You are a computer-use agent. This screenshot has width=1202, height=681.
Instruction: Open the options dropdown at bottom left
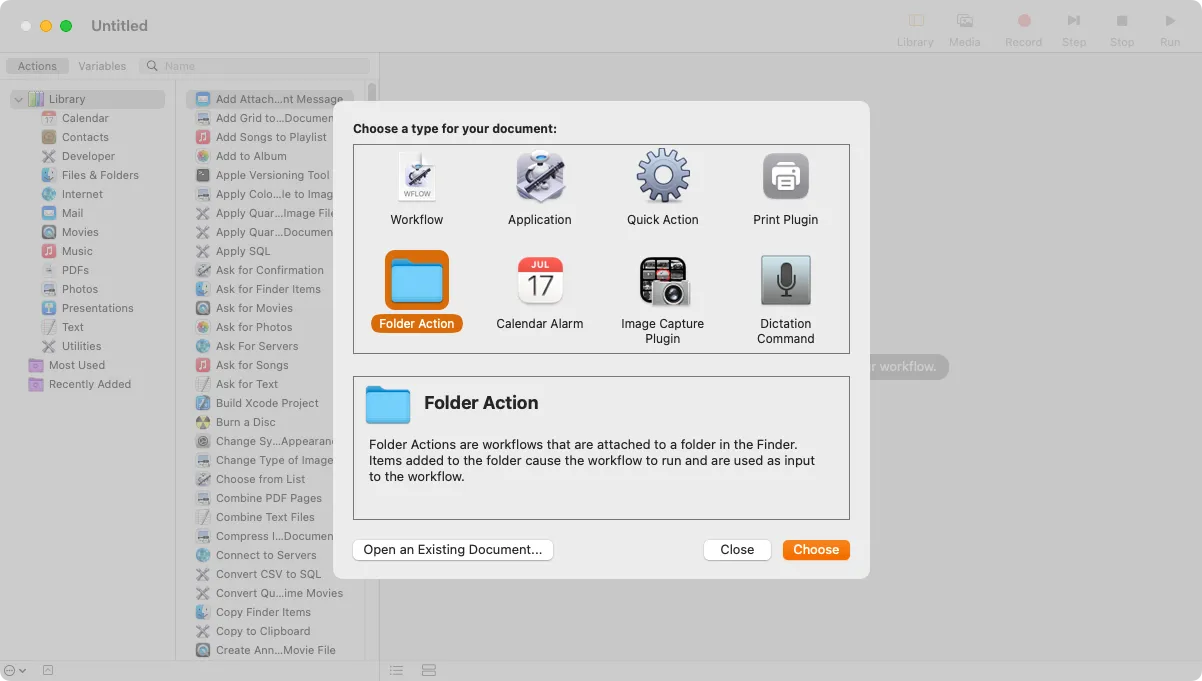click(x=12, y=670)
